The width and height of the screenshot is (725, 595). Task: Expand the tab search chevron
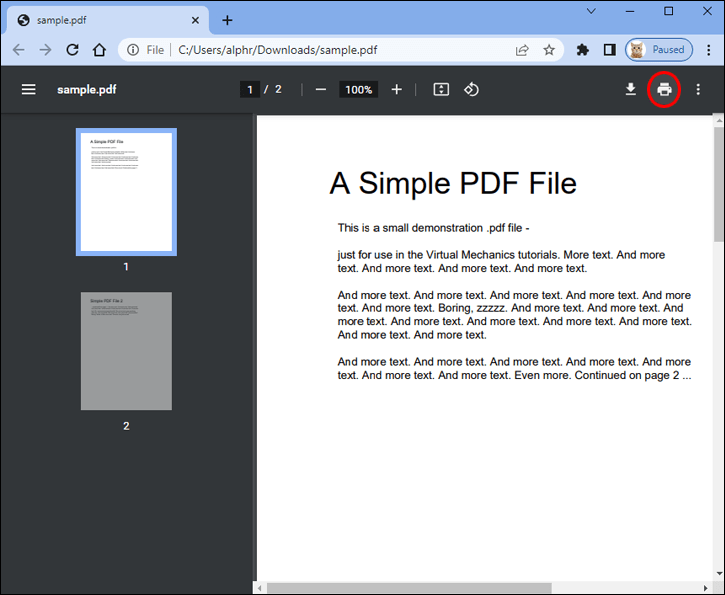tap(591, 11)
